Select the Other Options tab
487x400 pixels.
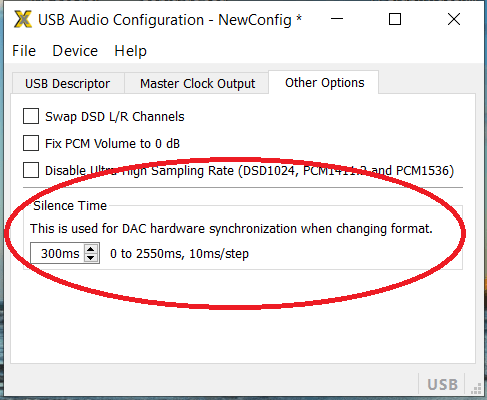[x=324, y=82]
